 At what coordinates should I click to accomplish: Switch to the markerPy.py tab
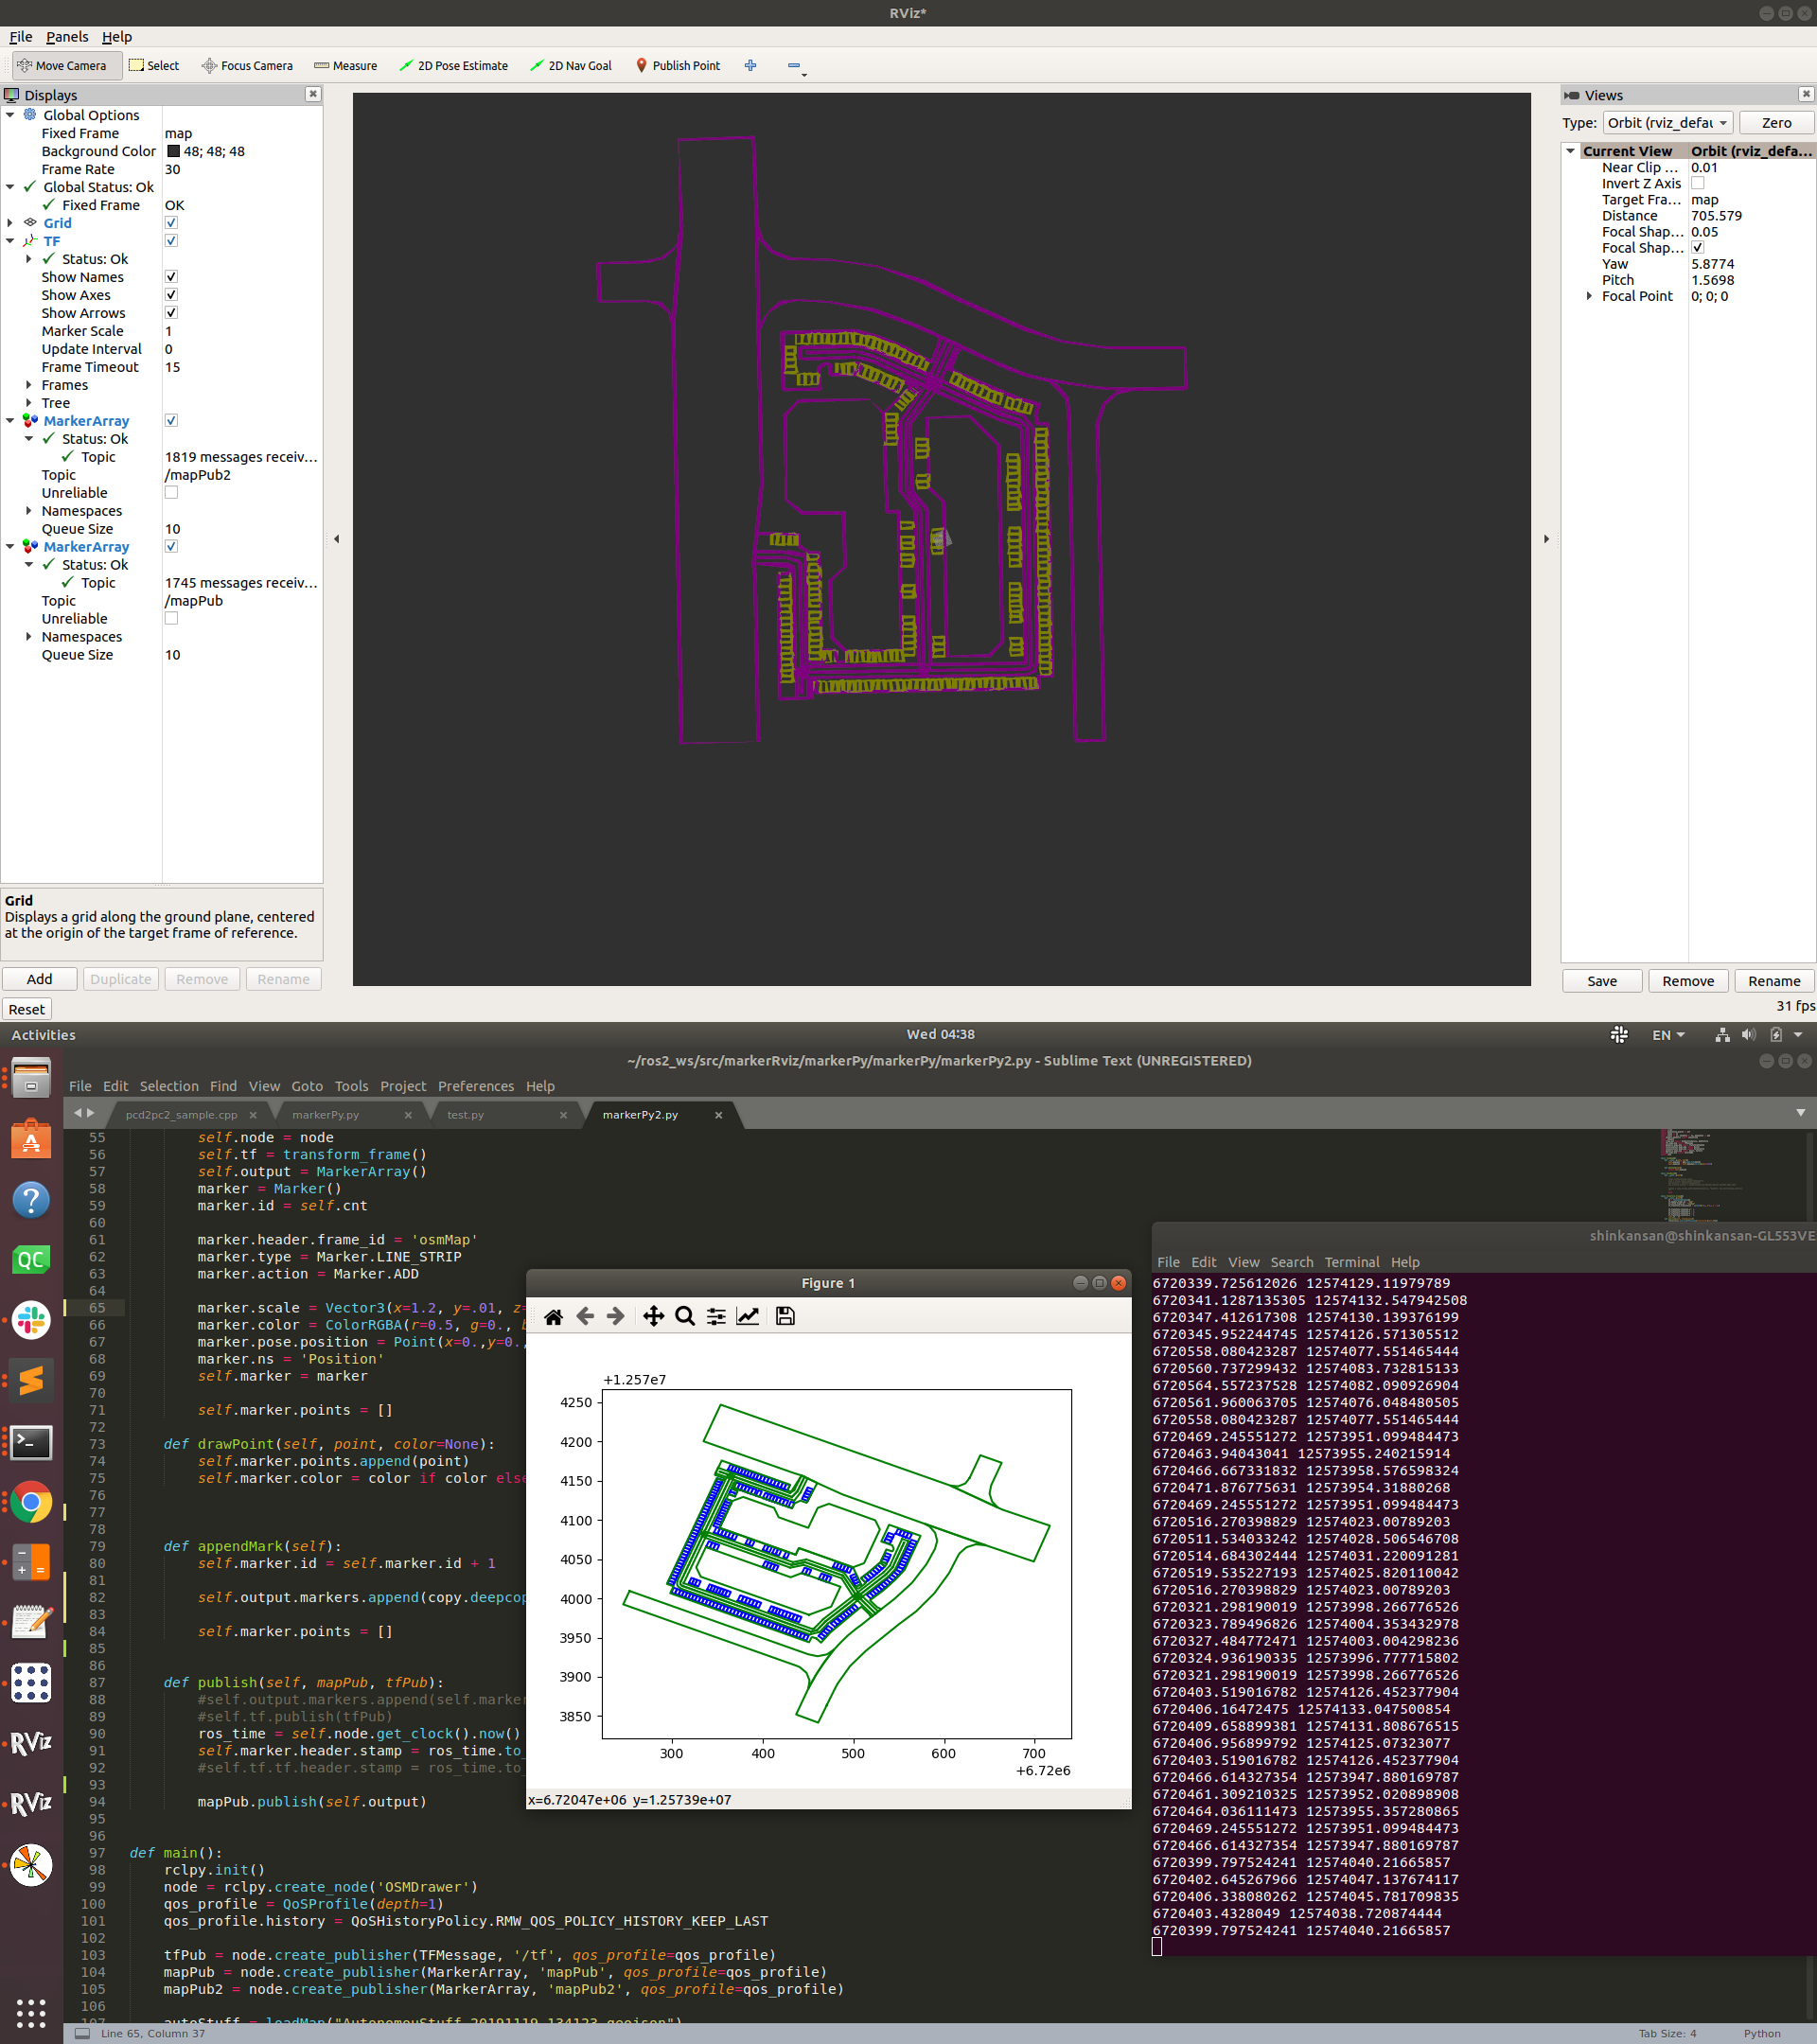[325, 1114]
